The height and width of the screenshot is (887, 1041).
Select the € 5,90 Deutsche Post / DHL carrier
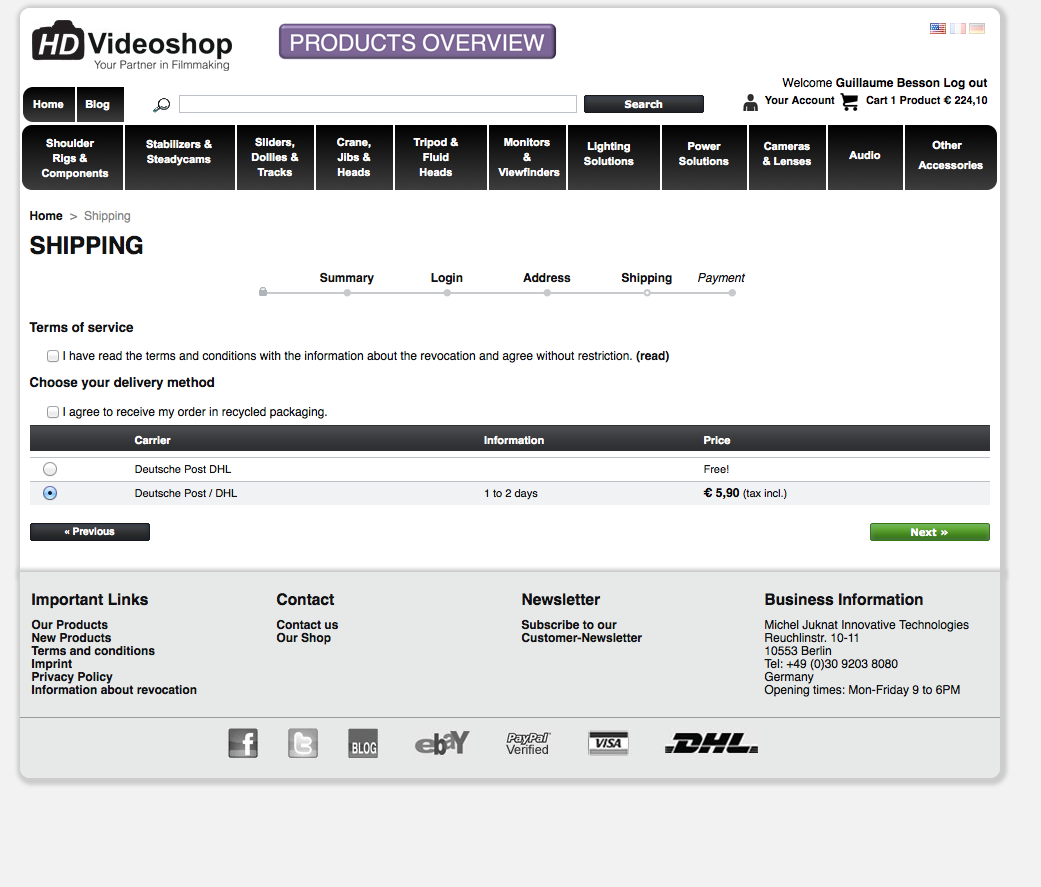pyautogui.click(x=50, y=493)
